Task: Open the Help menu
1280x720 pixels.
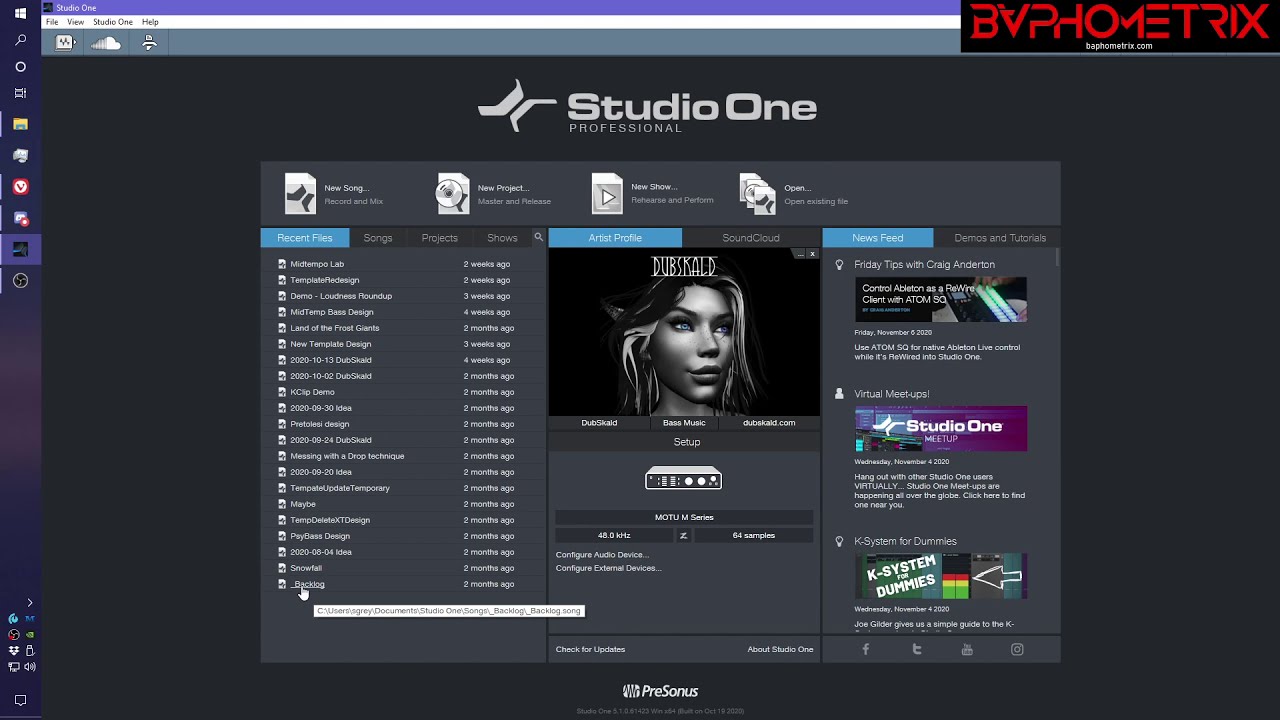Action: [150, 22]
